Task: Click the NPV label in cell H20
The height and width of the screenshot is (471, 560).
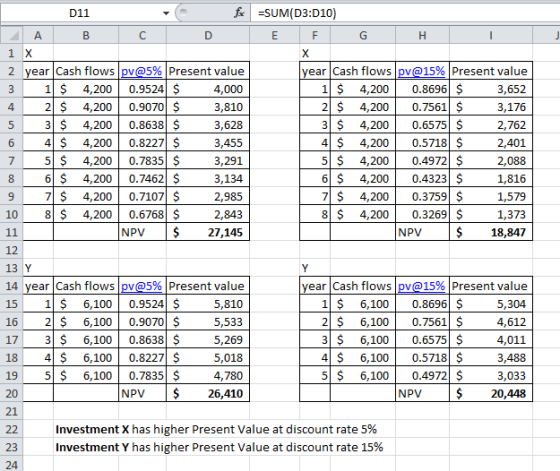Action: tap(422, 393)
